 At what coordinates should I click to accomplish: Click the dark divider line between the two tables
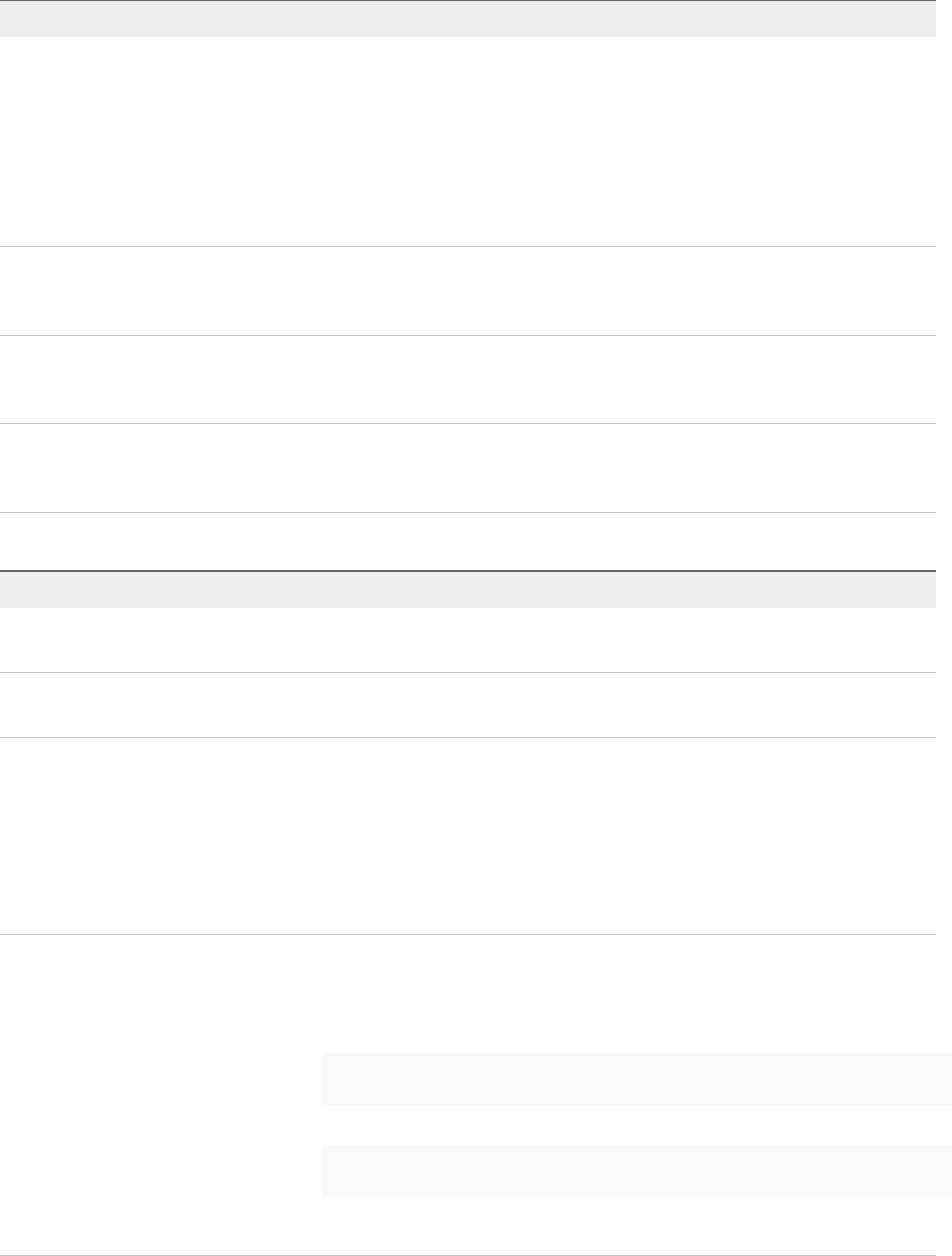[468, 570]
